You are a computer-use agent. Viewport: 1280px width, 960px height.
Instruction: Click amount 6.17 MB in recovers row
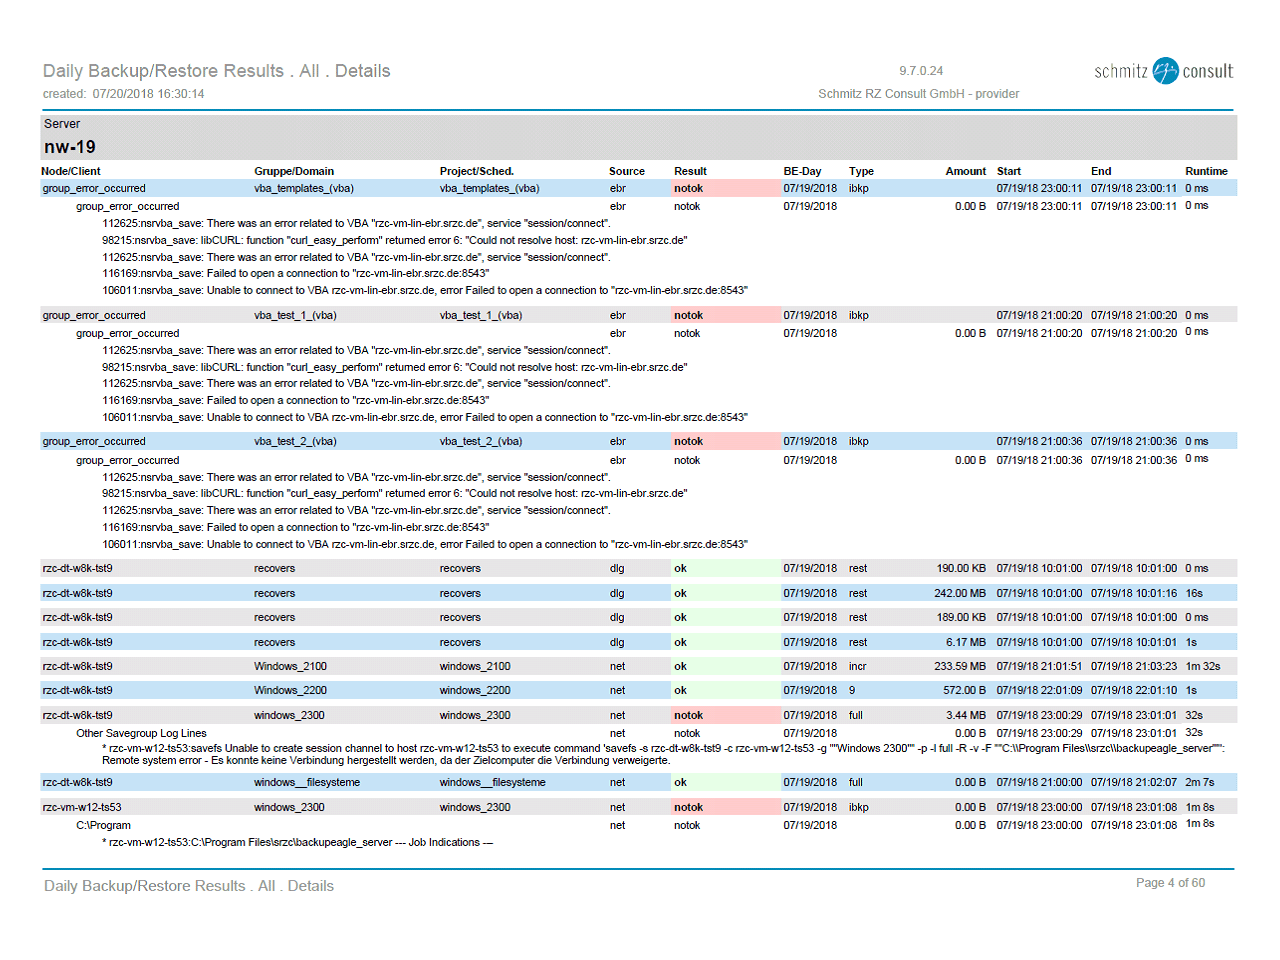966,642
